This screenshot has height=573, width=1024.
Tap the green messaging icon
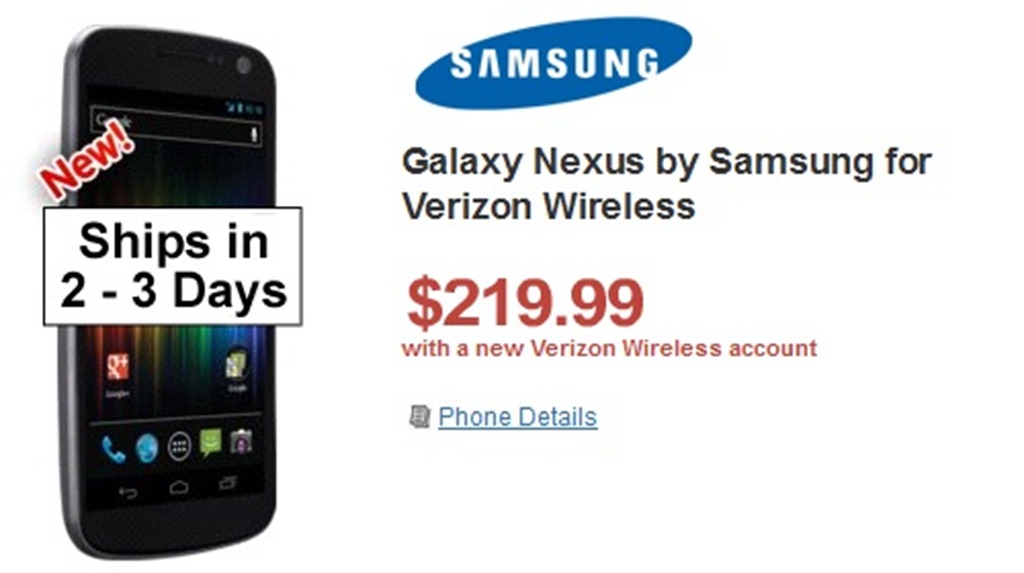point(210,443)
